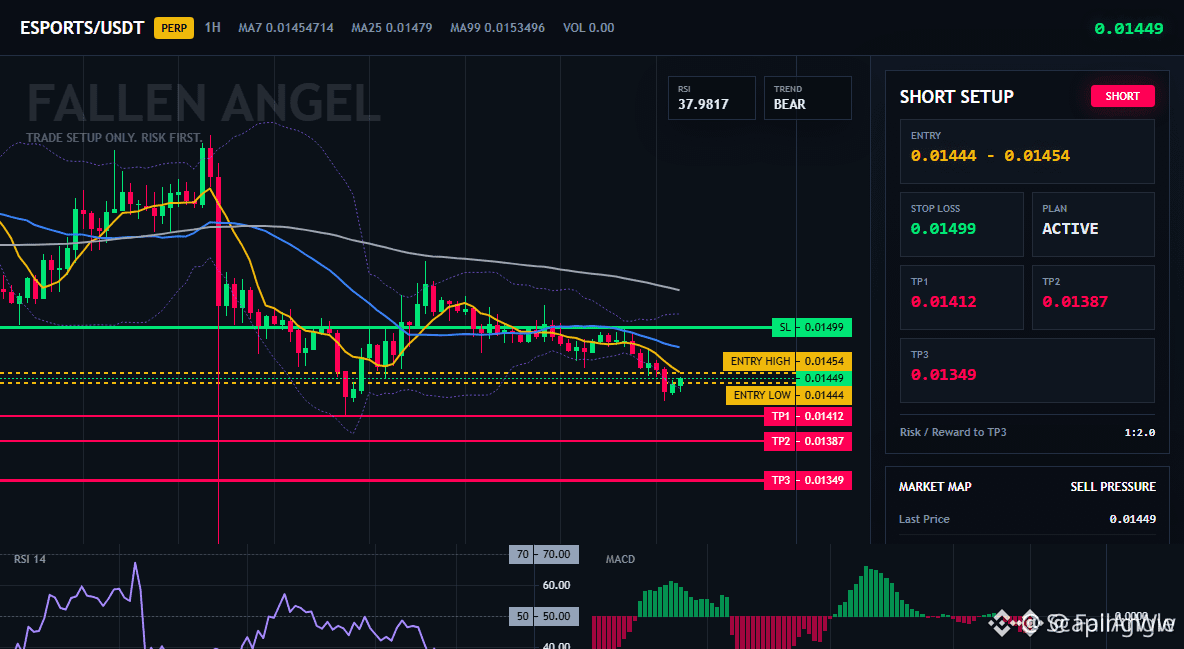This screenshot has height=649, width=1184.
Task: Click the Risk / Reward to TP3 row
Action: click(x=1027, y=432)
